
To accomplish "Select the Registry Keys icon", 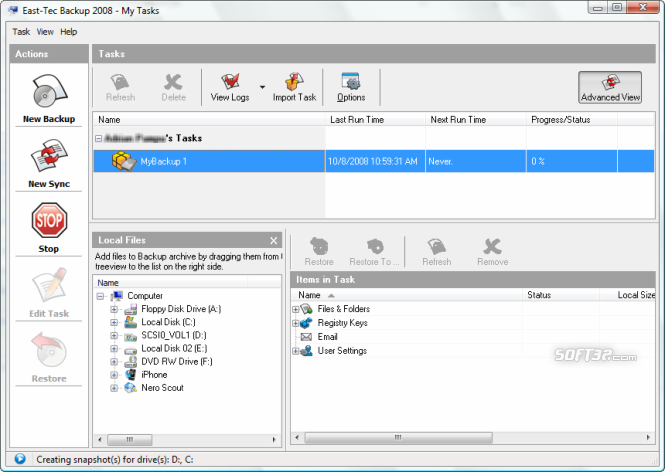I will [307, 323].
